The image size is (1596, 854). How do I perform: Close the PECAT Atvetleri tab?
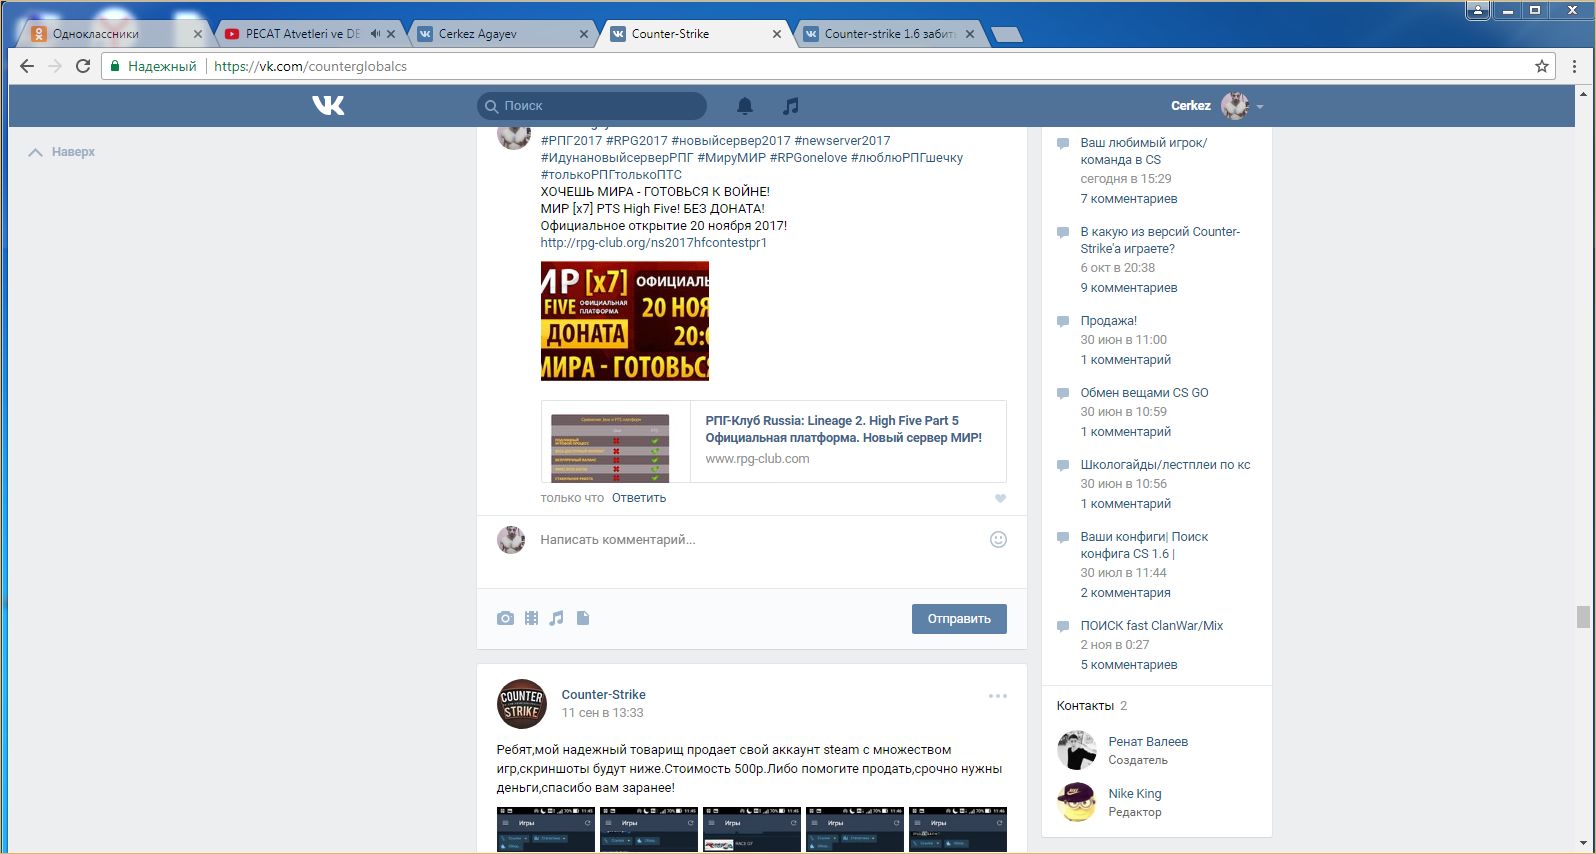click(391, 33)
